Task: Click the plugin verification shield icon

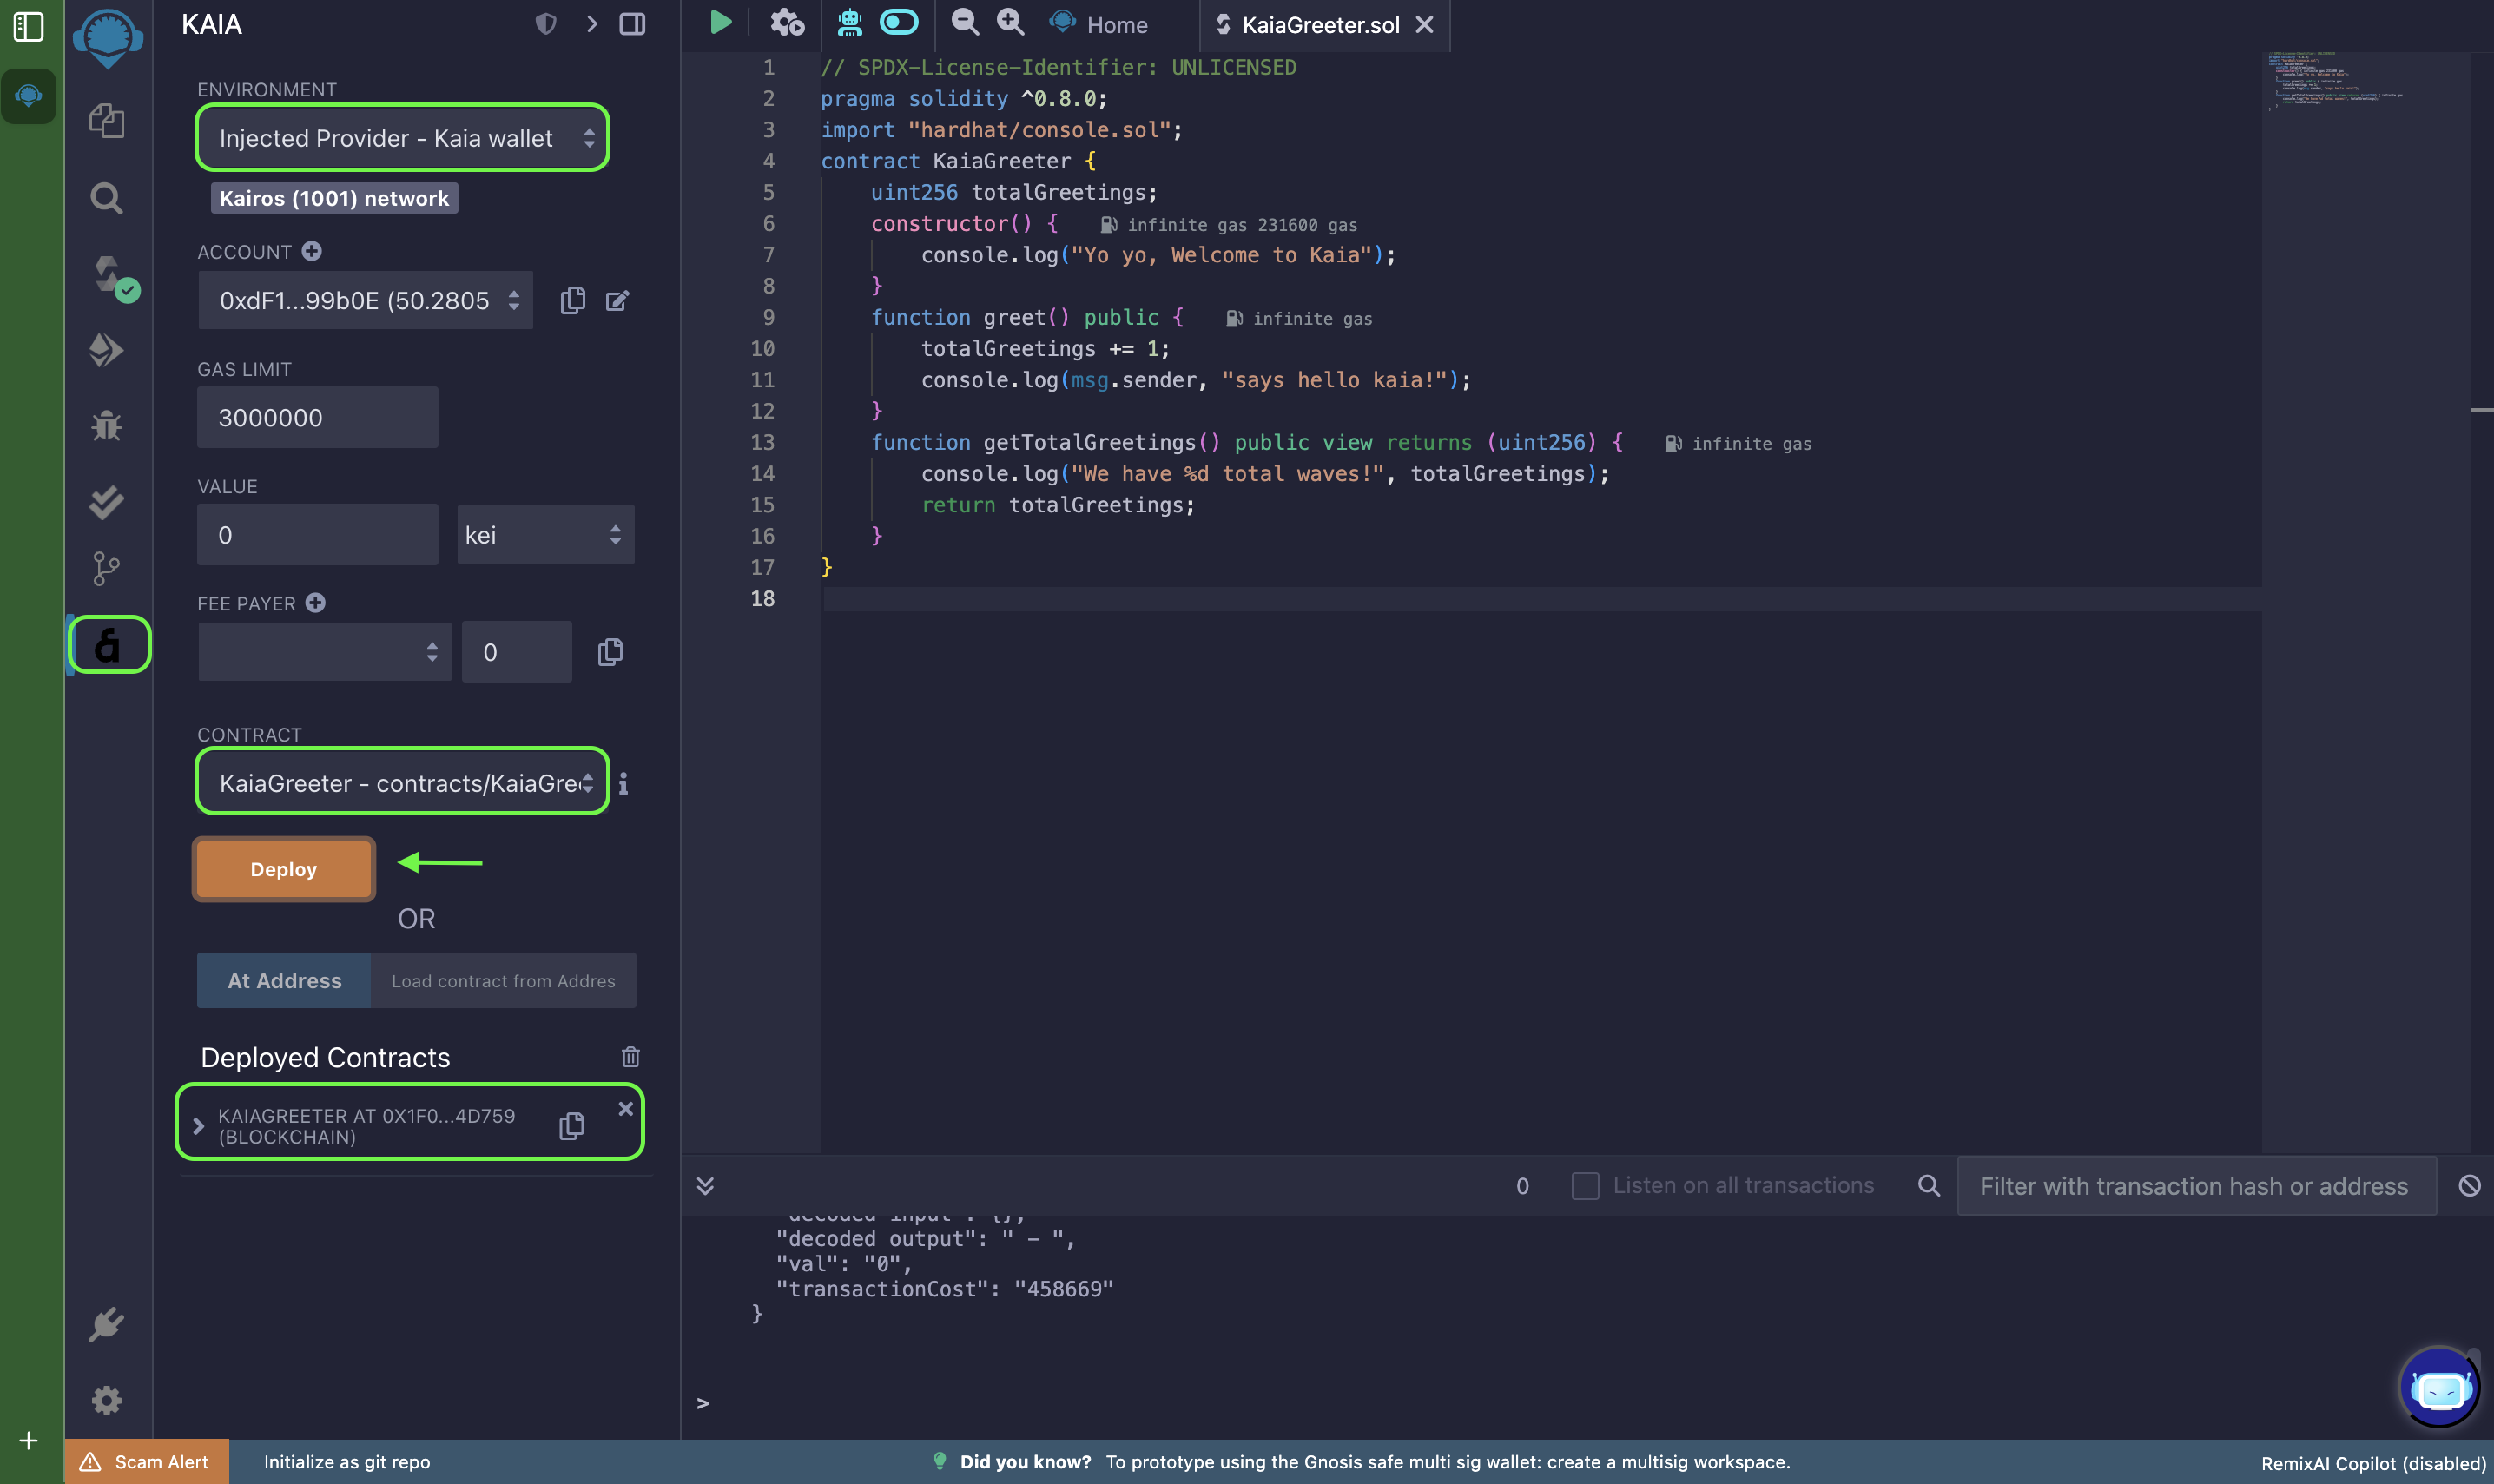Action: (x=545, y=23)
